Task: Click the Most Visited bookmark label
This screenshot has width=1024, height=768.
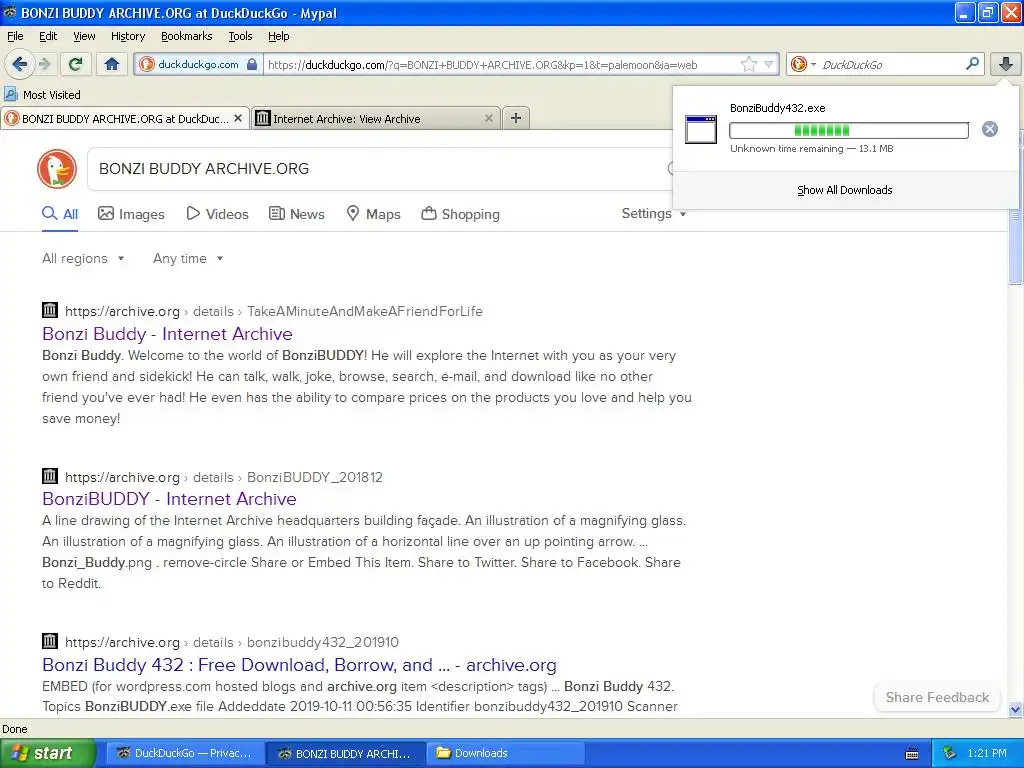Action: click(x=52, y=95)
